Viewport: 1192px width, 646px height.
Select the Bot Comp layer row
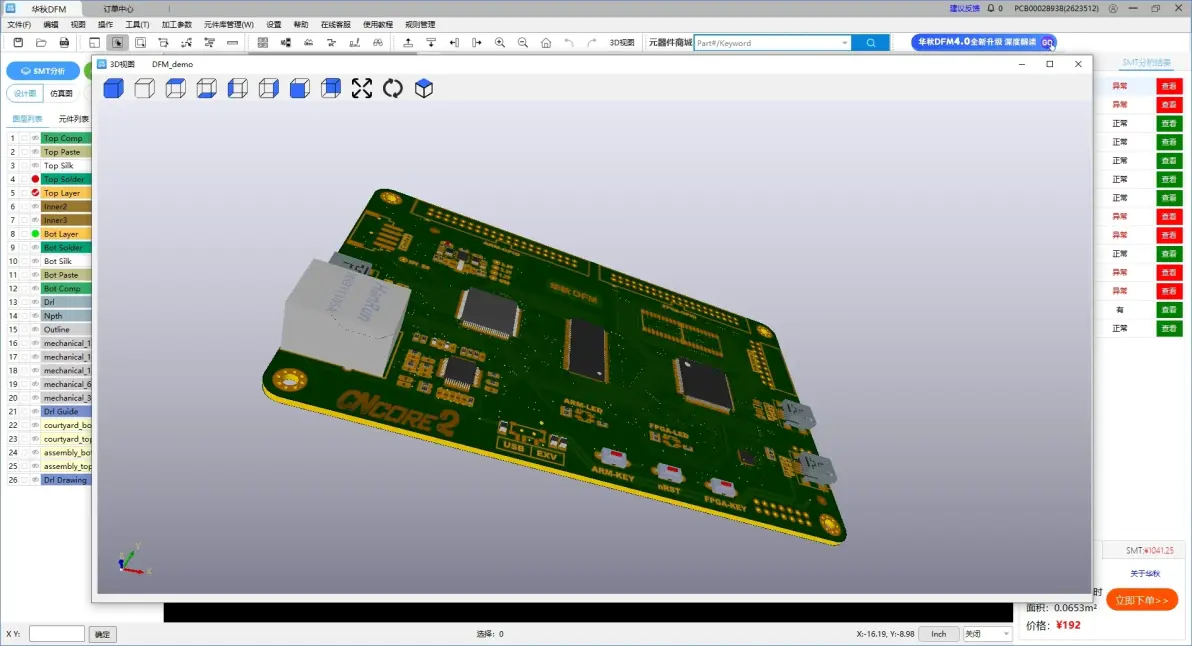click(x=49, y=289)
